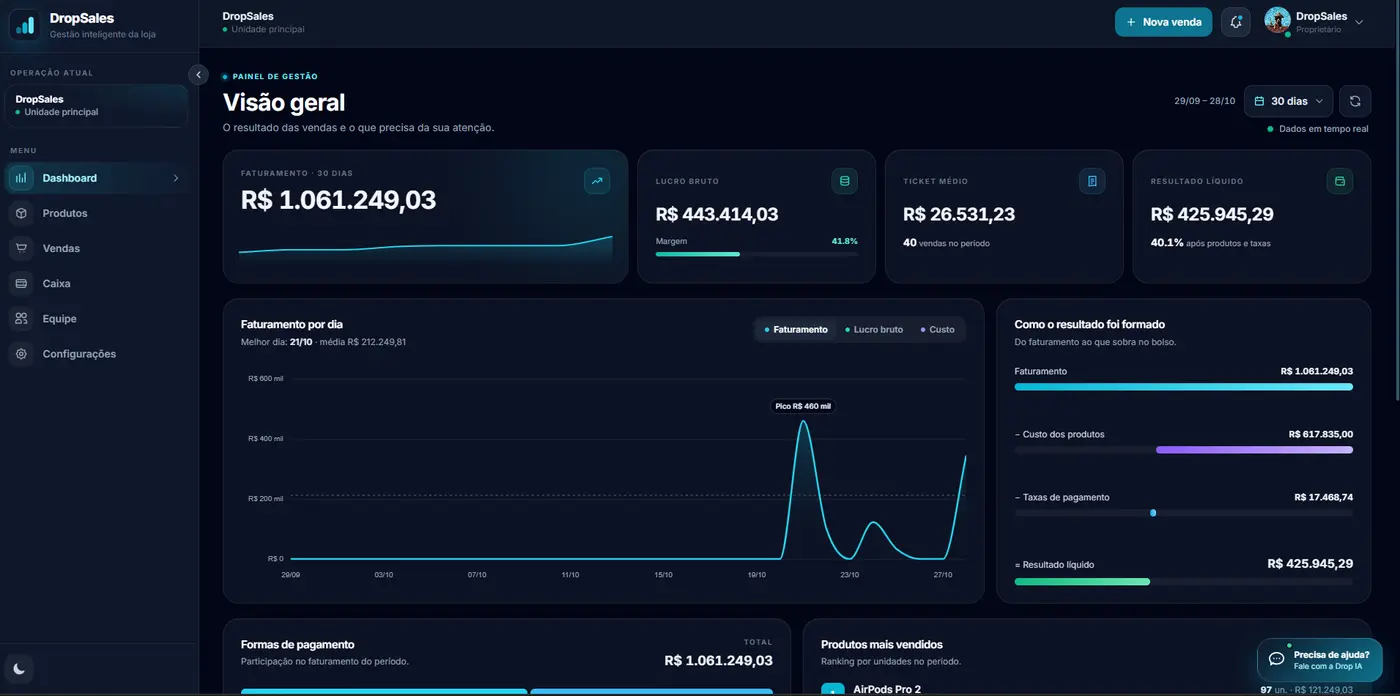This screenshot has height=696, width=1400.
Task: Toggle dark mode moon icon
Action: tap(19, 669)
